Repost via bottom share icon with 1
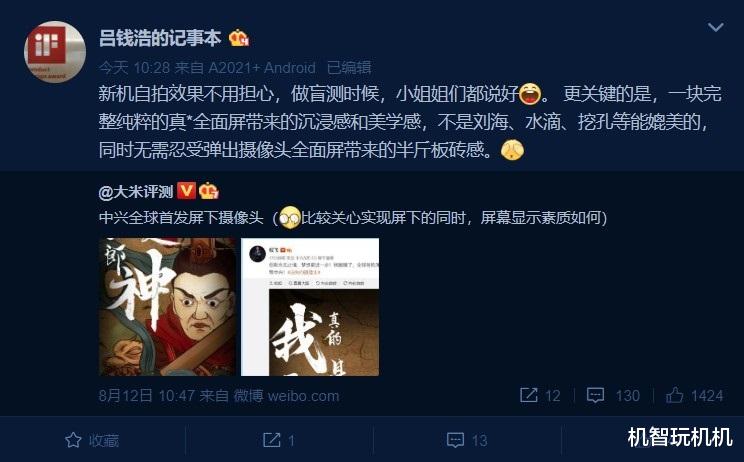The image size is (744, 462). [279, 440]
